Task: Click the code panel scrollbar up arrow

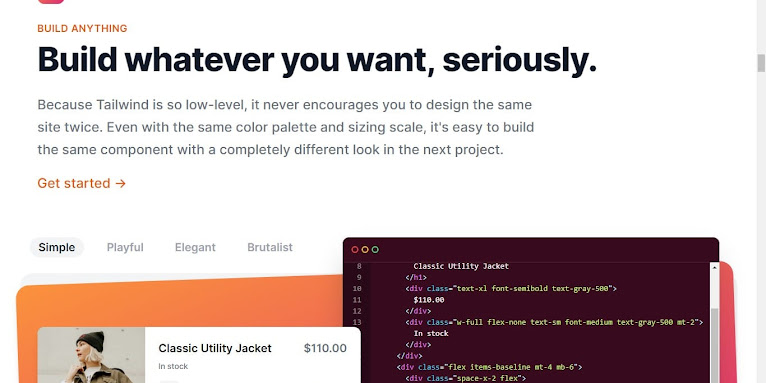Action: [x=714, y=268]
